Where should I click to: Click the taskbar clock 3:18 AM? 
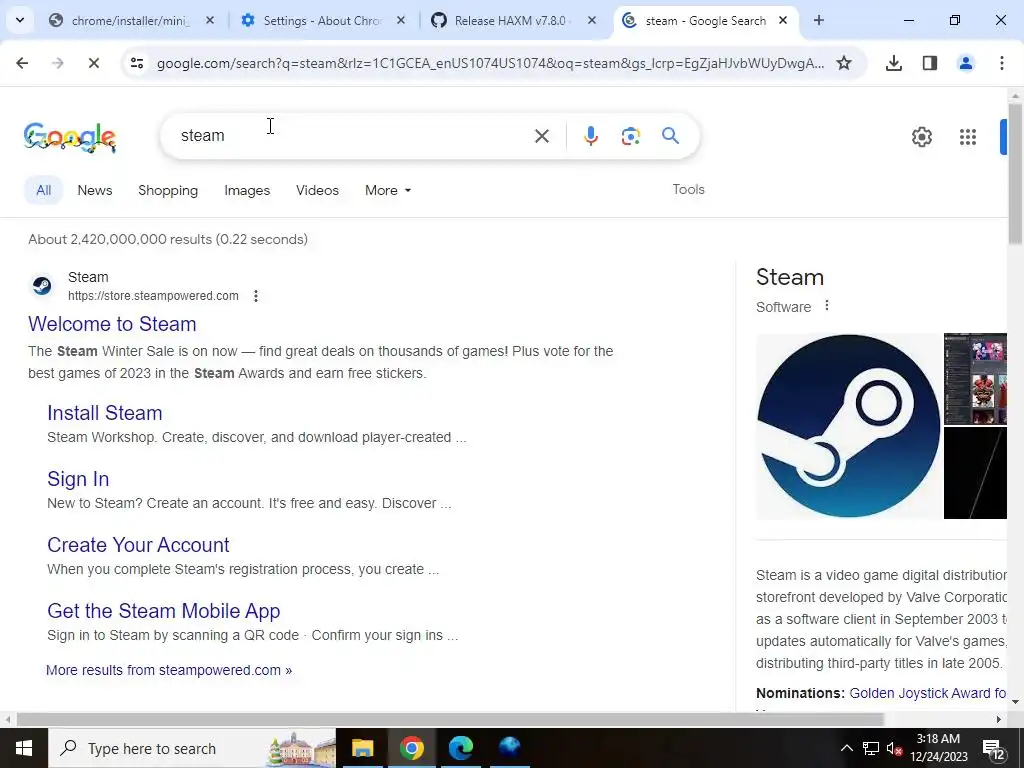point(938,748)
